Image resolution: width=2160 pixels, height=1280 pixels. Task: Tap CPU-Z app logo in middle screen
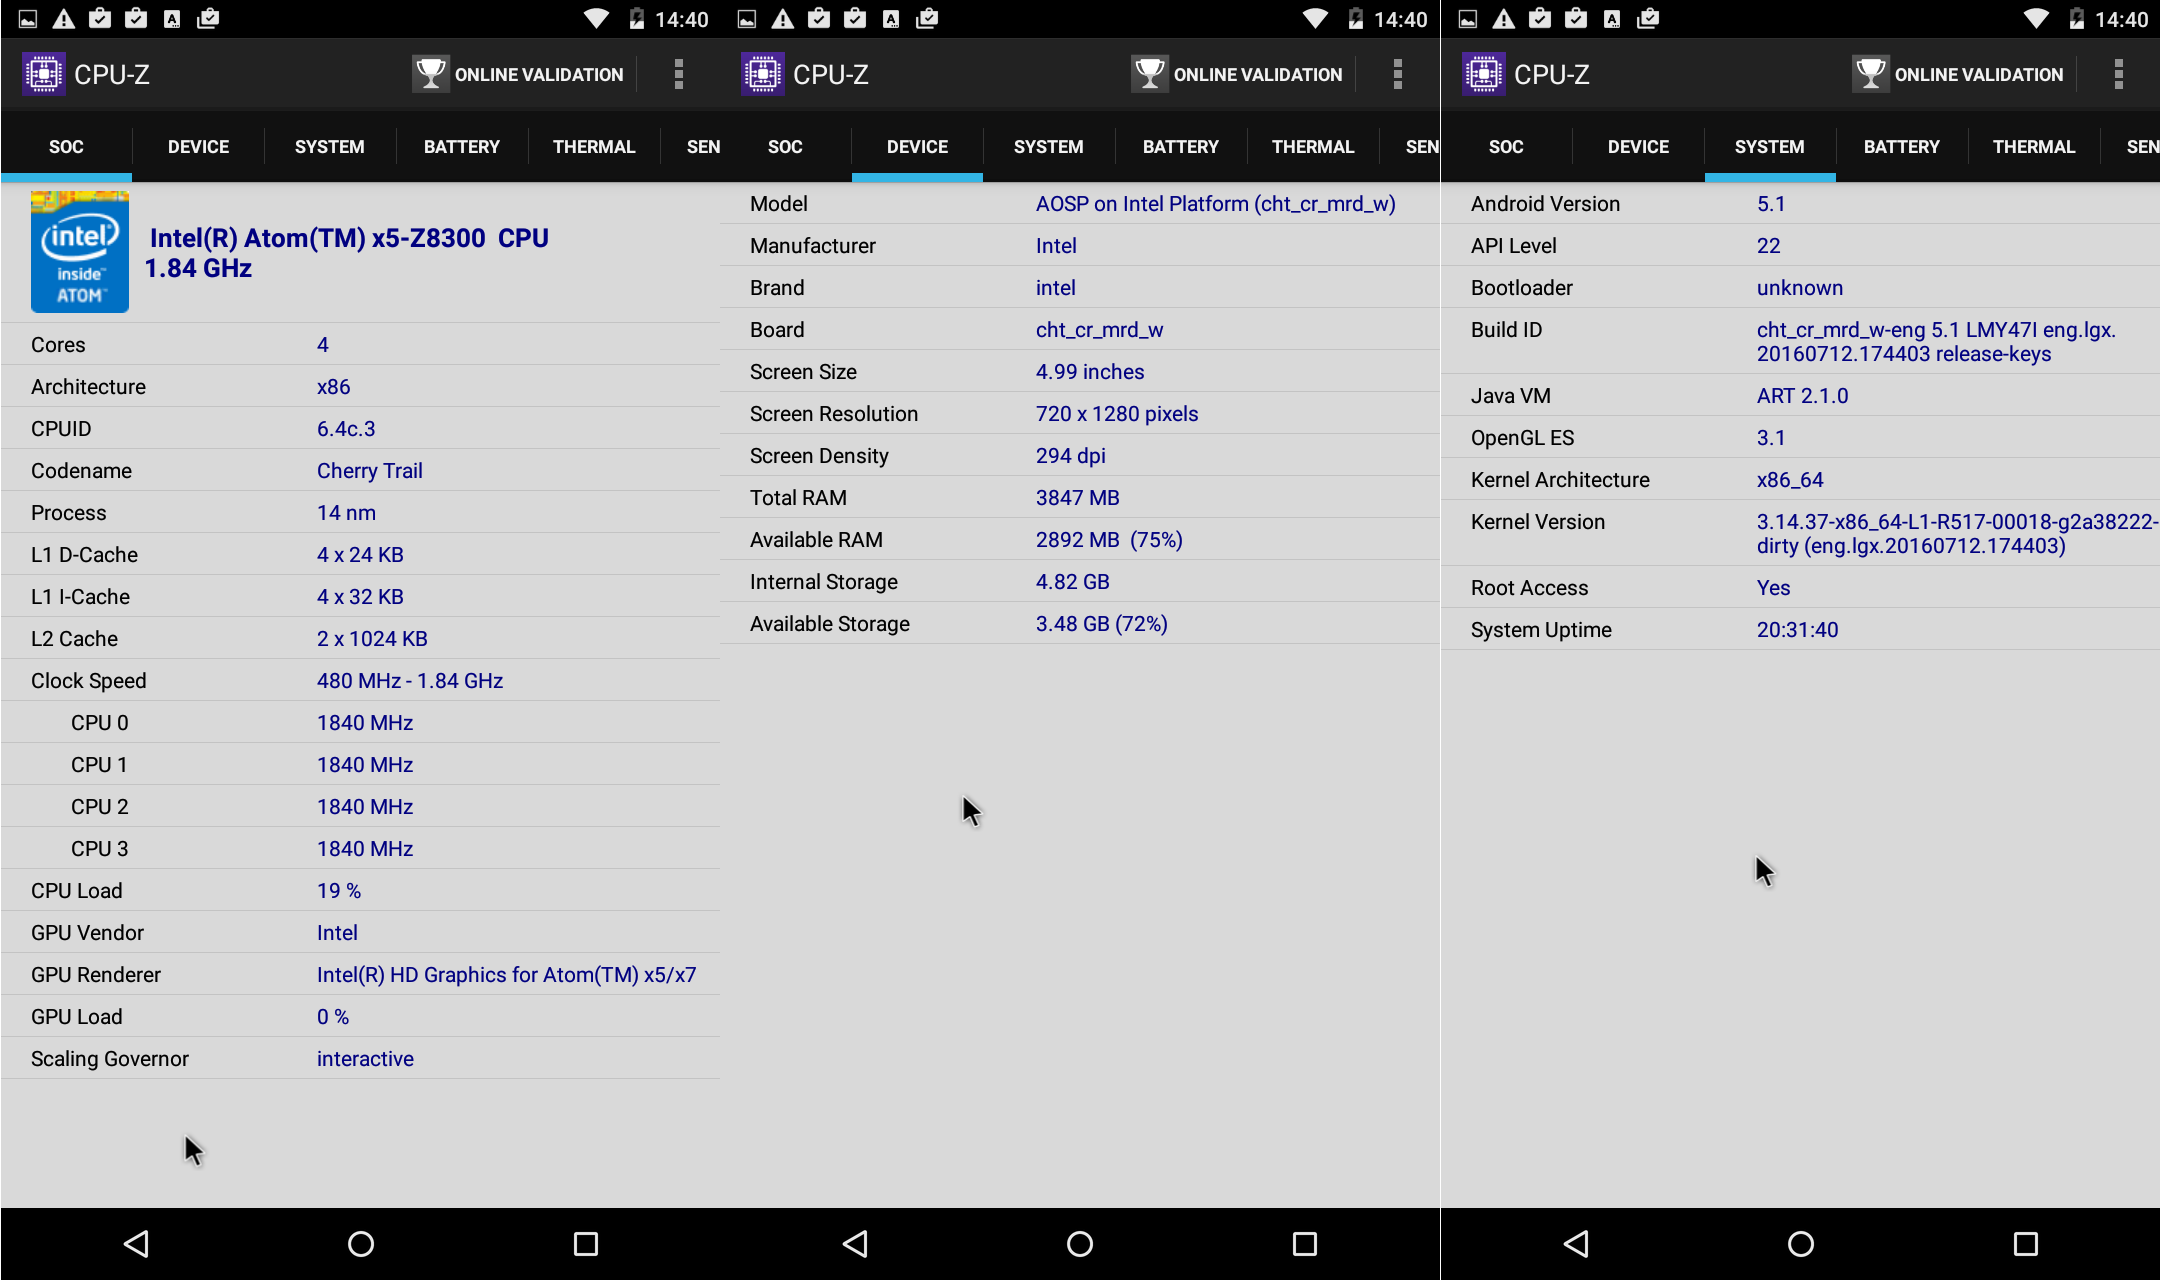pyautogui.click(x=763, y=74)
